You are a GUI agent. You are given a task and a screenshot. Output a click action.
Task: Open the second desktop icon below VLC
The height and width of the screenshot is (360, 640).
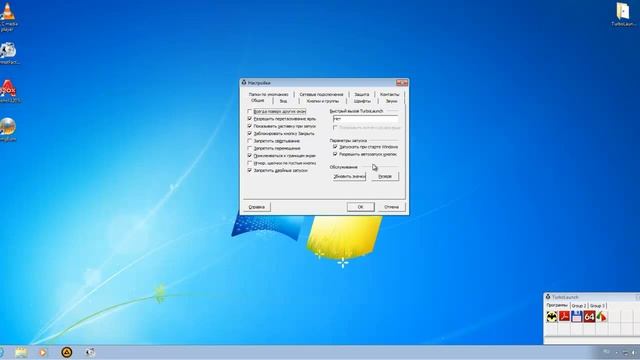pyautogui.click(x=8, y=53)
